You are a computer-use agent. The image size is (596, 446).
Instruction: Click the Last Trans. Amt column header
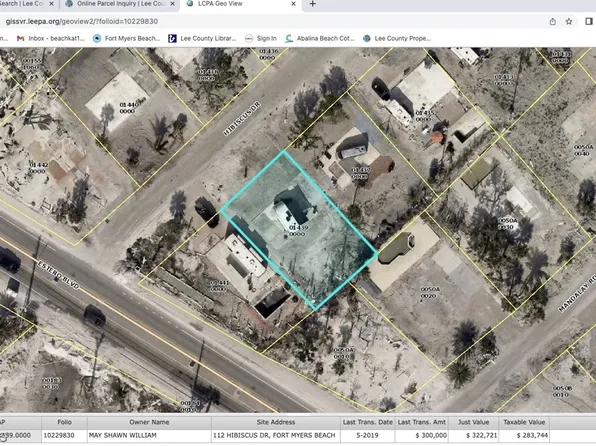tap(422, 422)
